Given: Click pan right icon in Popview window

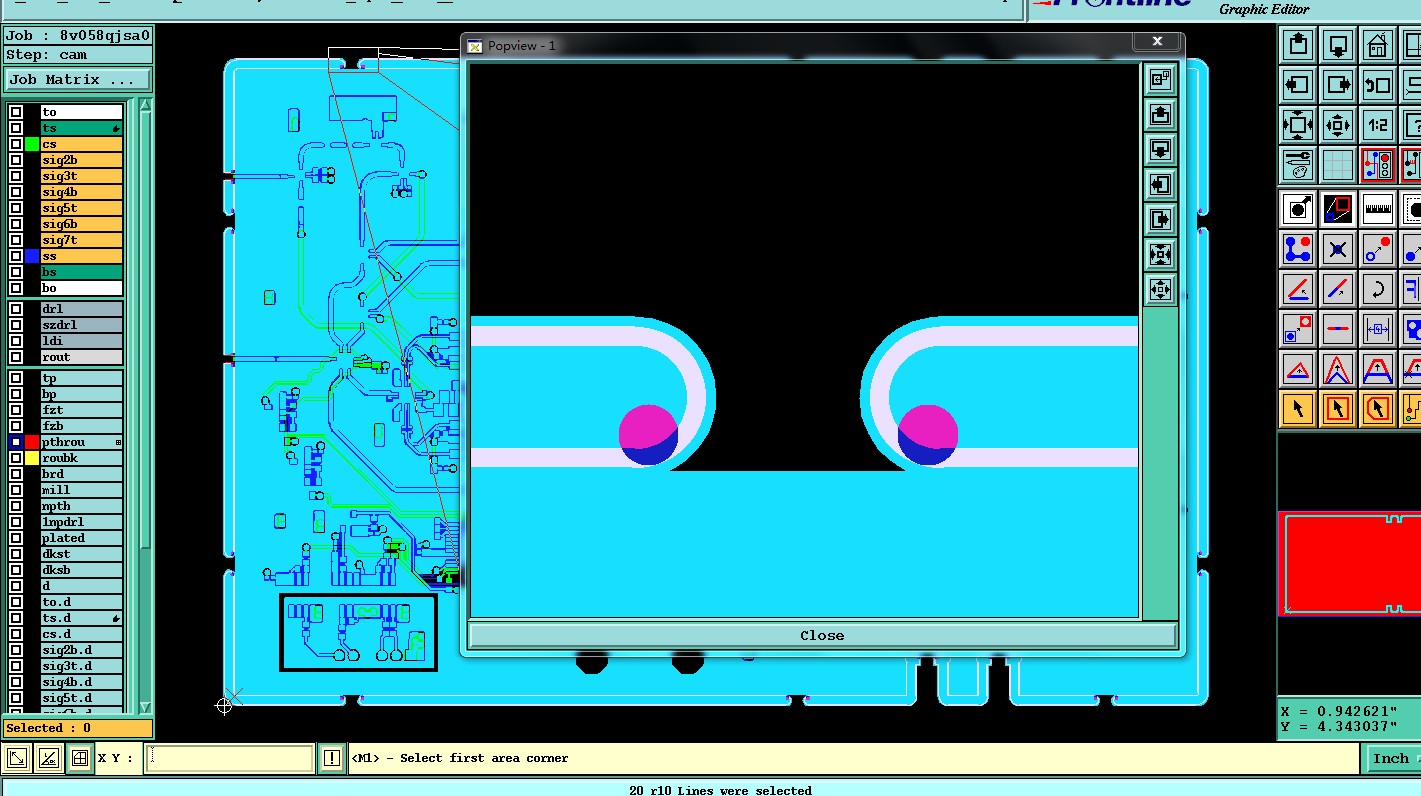Looking at the screenshot, I should pyautogui.click(x=1160, y=220).
